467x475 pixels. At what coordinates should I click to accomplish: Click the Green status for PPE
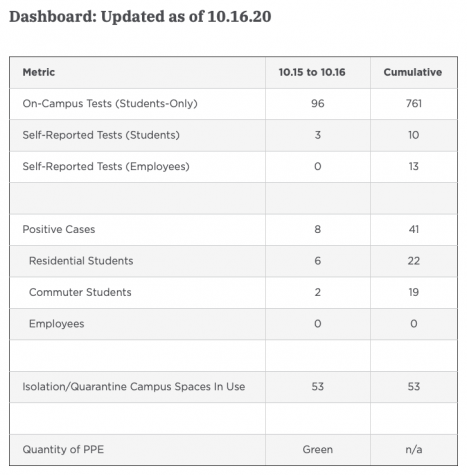click(318, 450)
